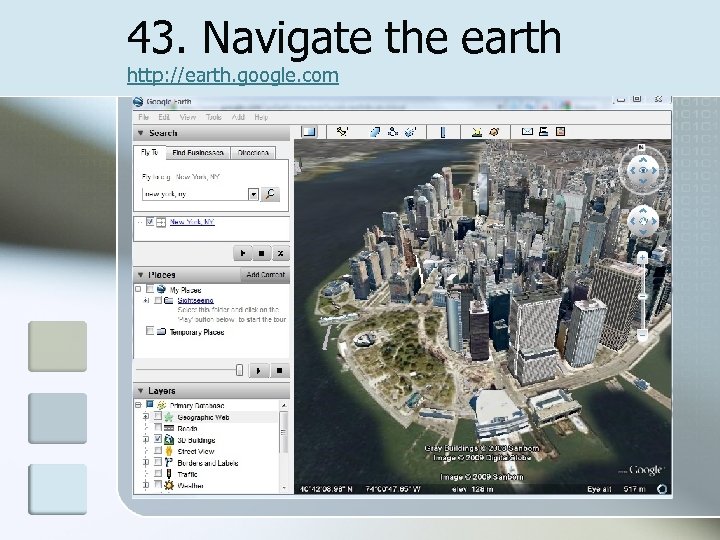Click the Email envelope toolbar icon
Image resolution: width=720 pixels, height=540 pixels.
point(527,132)
